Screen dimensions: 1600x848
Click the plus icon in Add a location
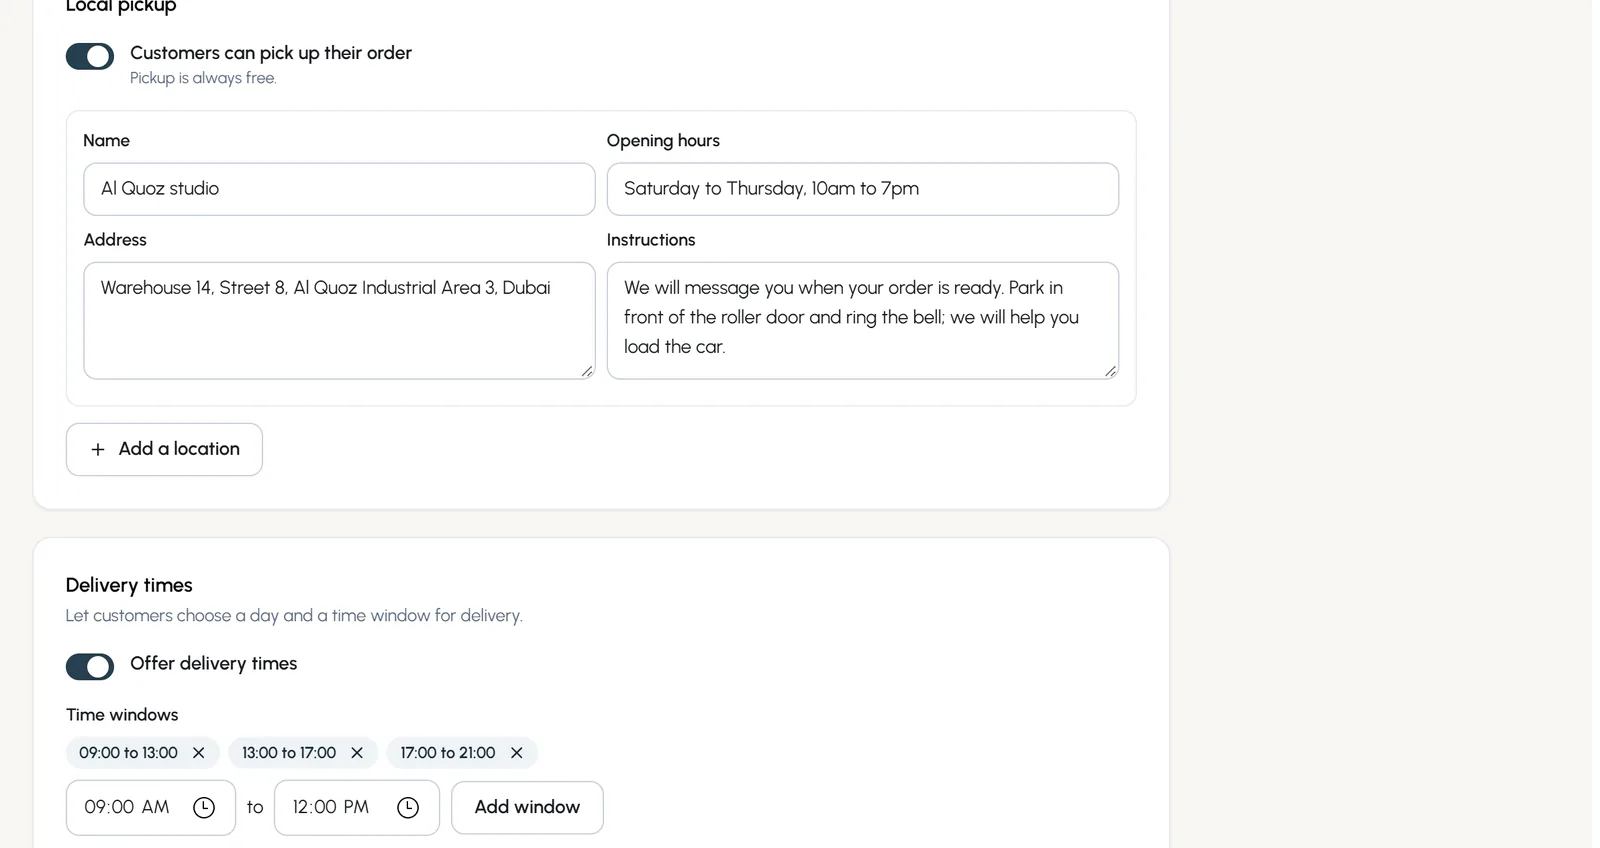click(x=98, y=450)
